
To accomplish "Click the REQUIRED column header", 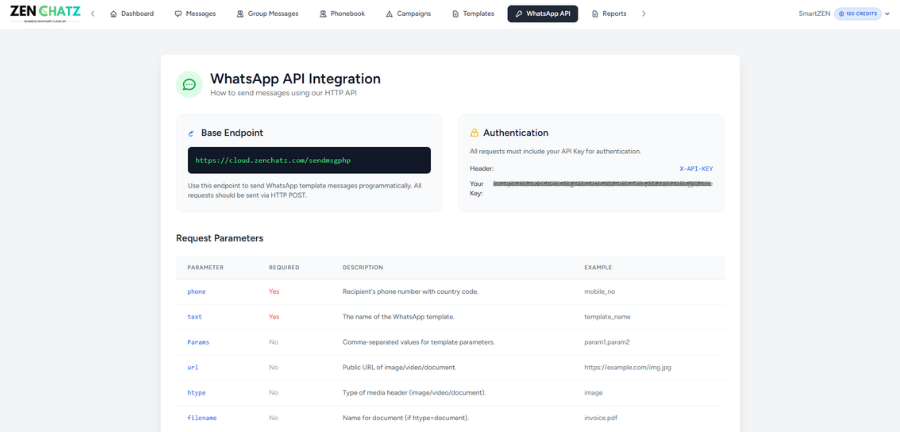I will (x=284, y=267).
